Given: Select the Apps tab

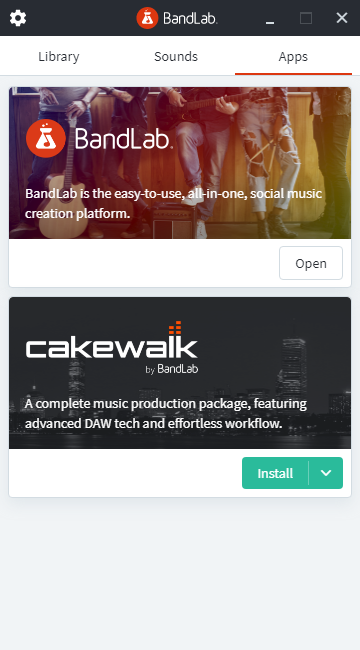Looking at the screenshot, I should [x=293, y=56].
